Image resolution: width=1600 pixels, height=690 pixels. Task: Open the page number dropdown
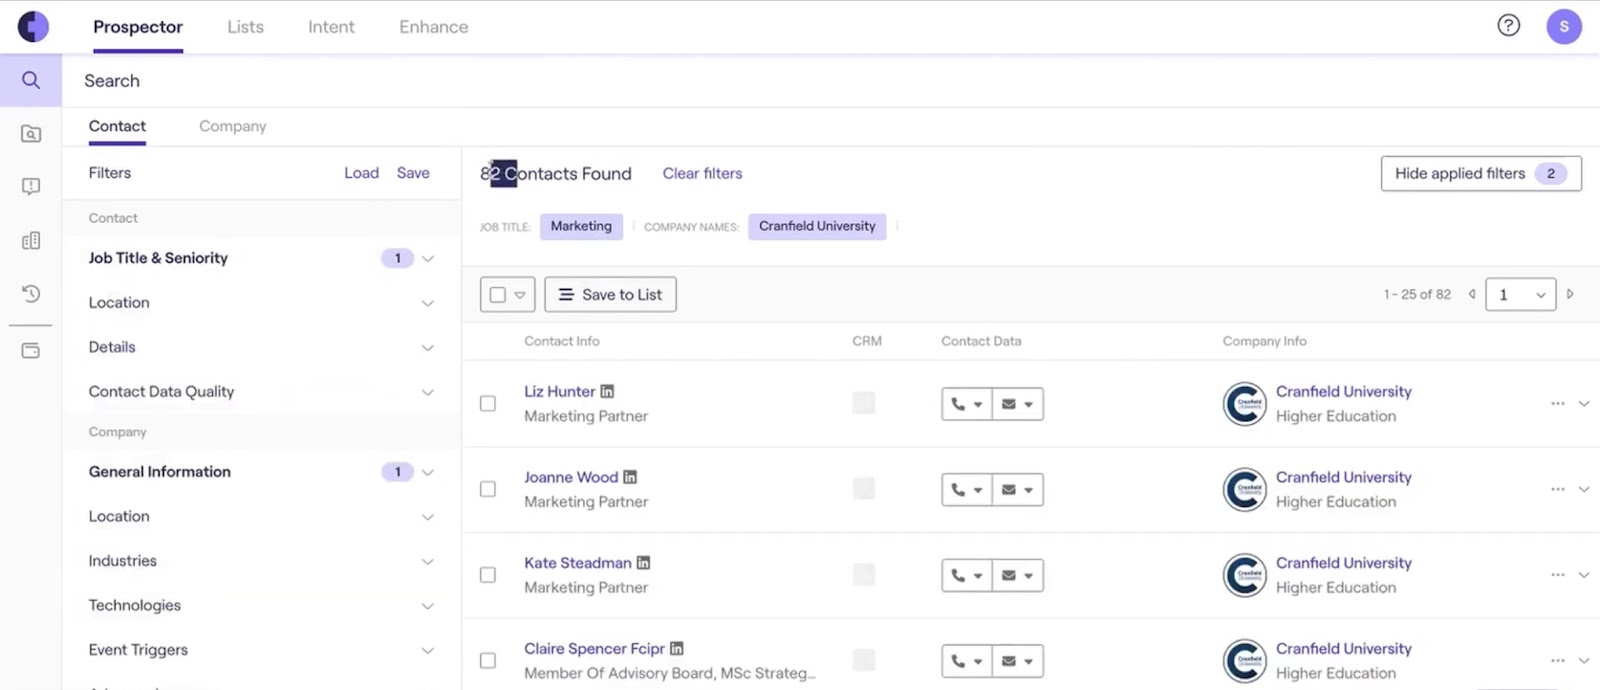point(1520,294)
